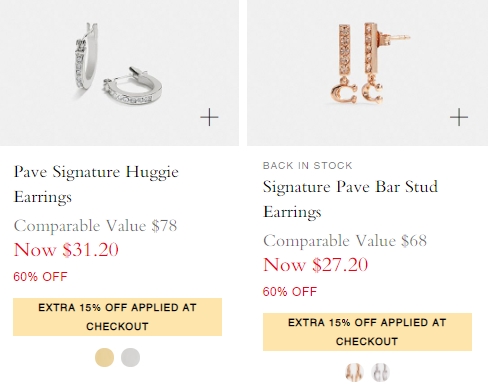Click 60% OFF label under $27.20
The width and height of the screenshot is (493, 391).
tap(290, 292)
